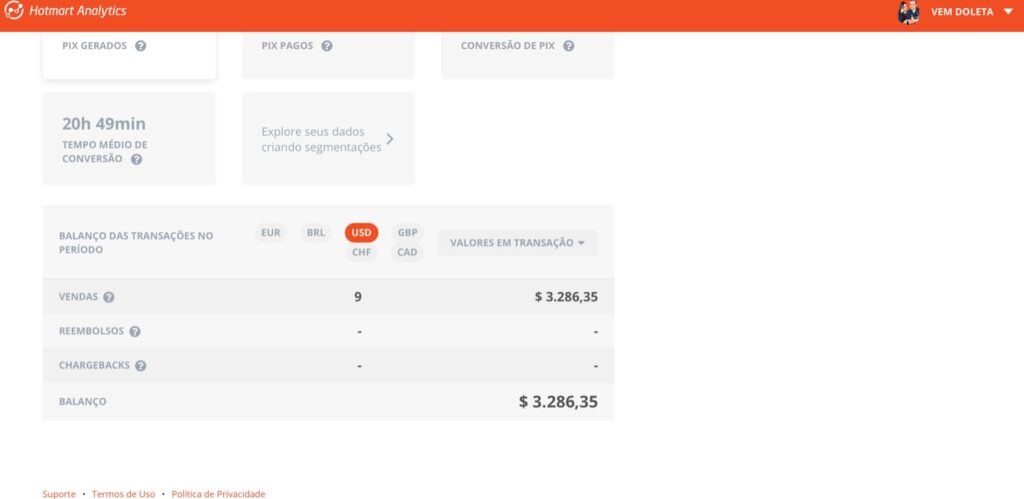Image resolution: width=1024 pixels, height=499 pixels.
Task: Click the Hotmart Analytics logo icon
Action: tap(14, 12)
